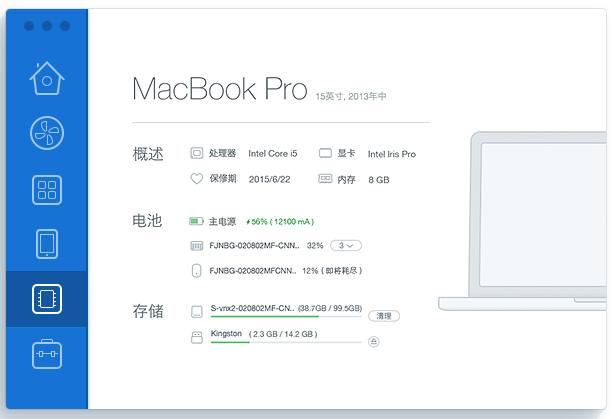Expand the battery device count dropdown
This screenshot has height=419, width=613.
pyautogui.click(x=346, y=245)
